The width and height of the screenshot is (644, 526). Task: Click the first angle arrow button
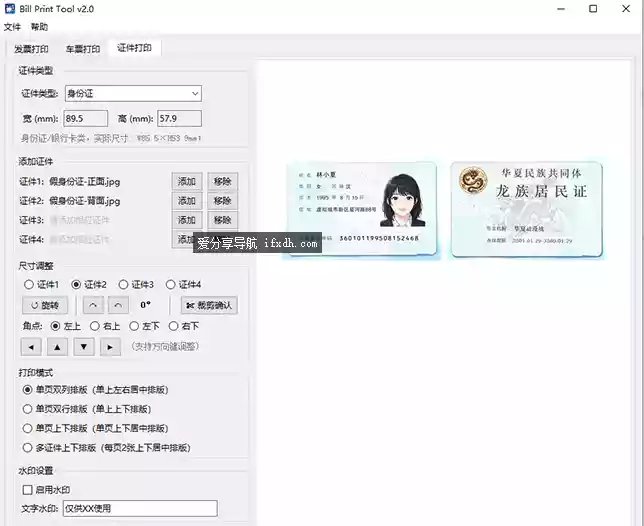[x=93, y=305]
